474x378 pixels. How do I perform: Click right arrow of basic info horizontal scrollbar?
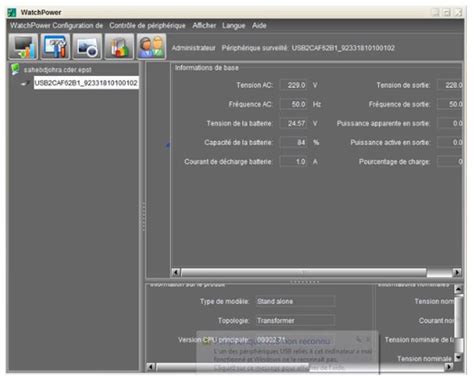[457, 272]
